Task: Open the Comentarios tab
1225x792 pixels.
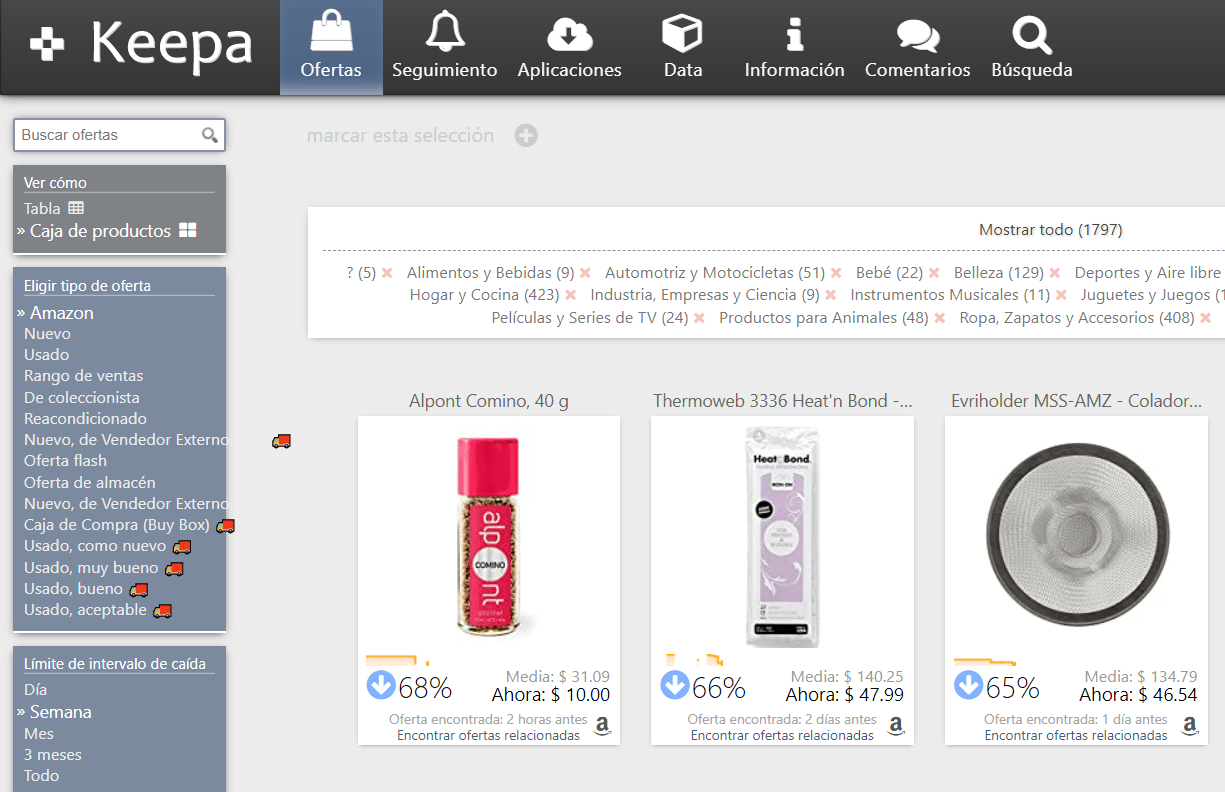Action: (917, 47)
